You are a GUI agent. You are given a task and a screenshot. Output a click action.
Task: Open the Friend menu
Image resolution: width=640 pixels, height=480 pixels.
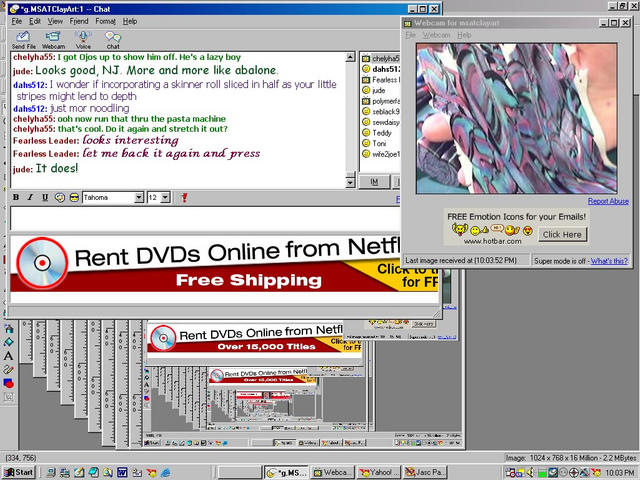click(x=79, y=21)
